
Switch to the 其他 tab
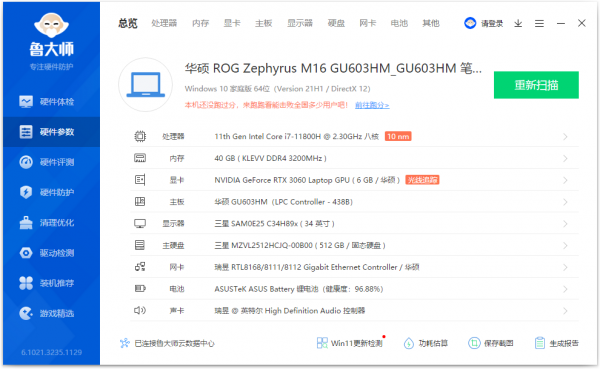click(431, 23)
